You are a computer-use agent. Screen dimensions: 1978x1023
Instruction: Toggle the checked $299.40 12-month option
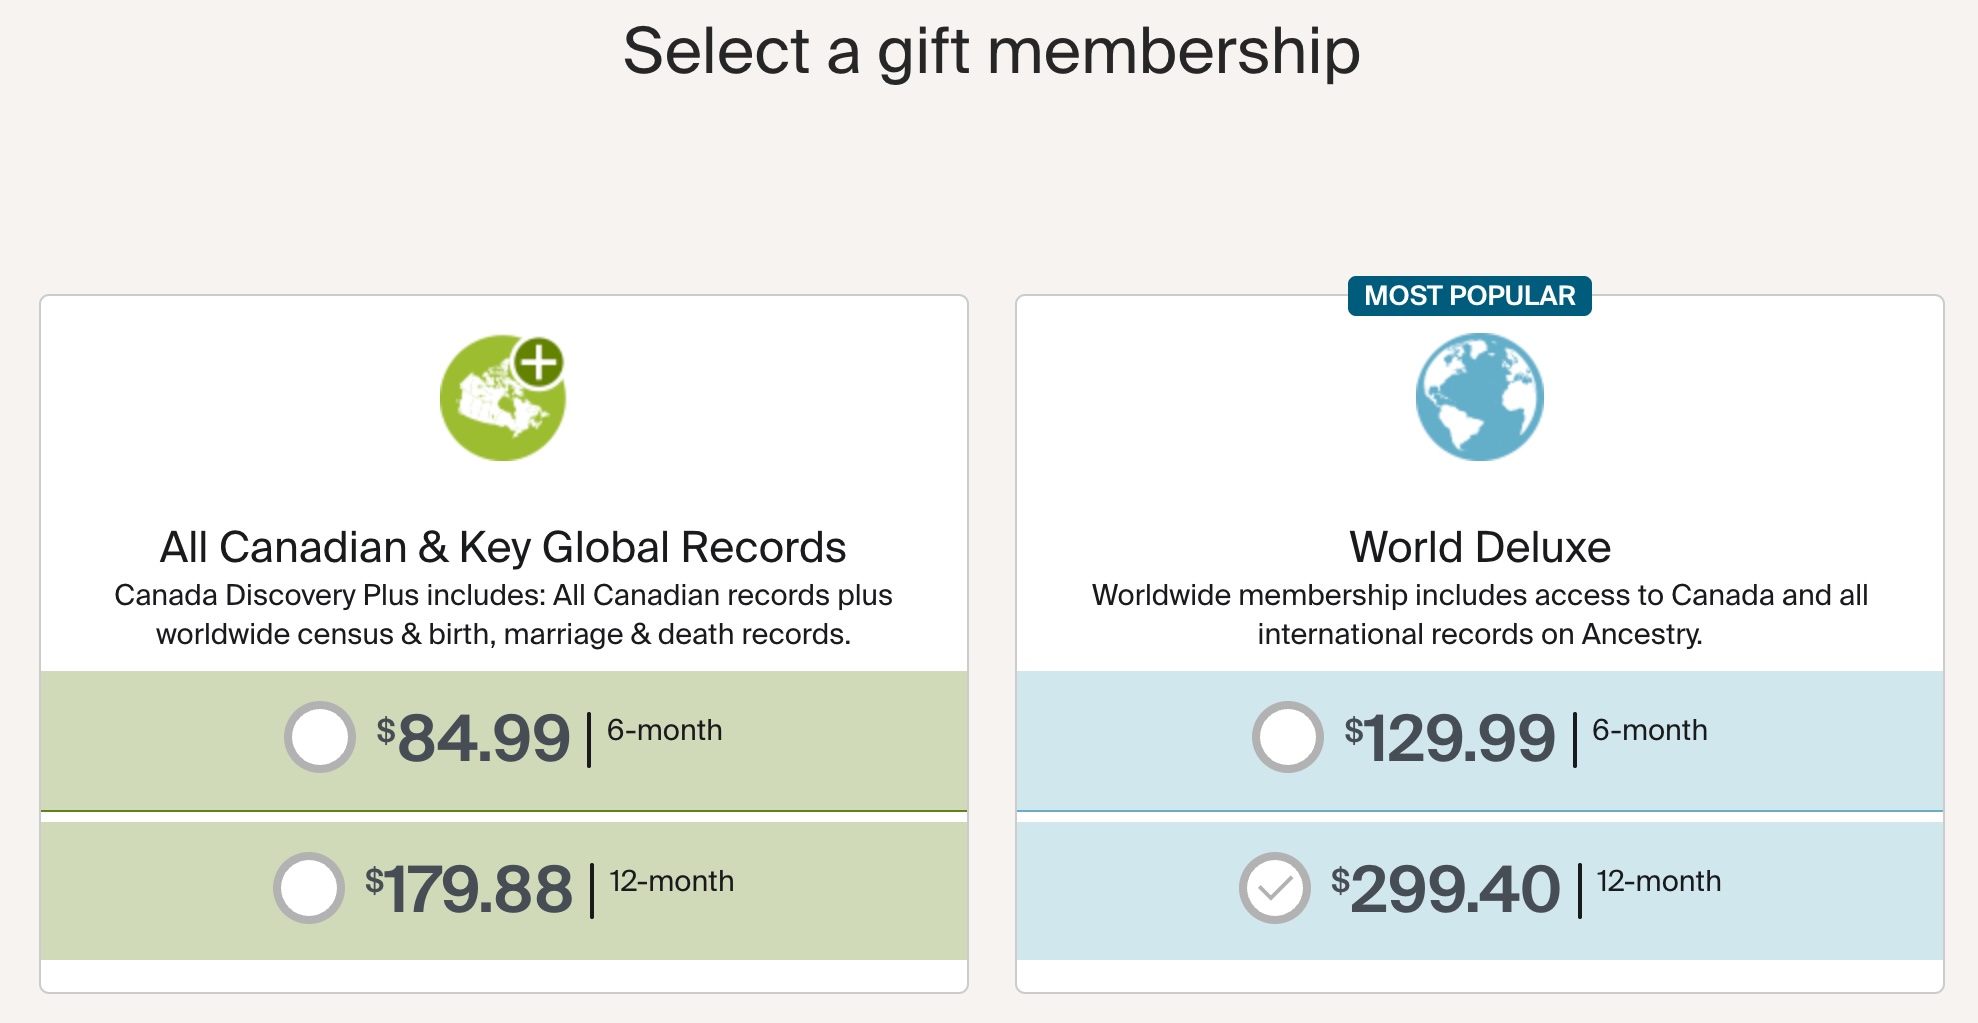tap(1275, 888)
